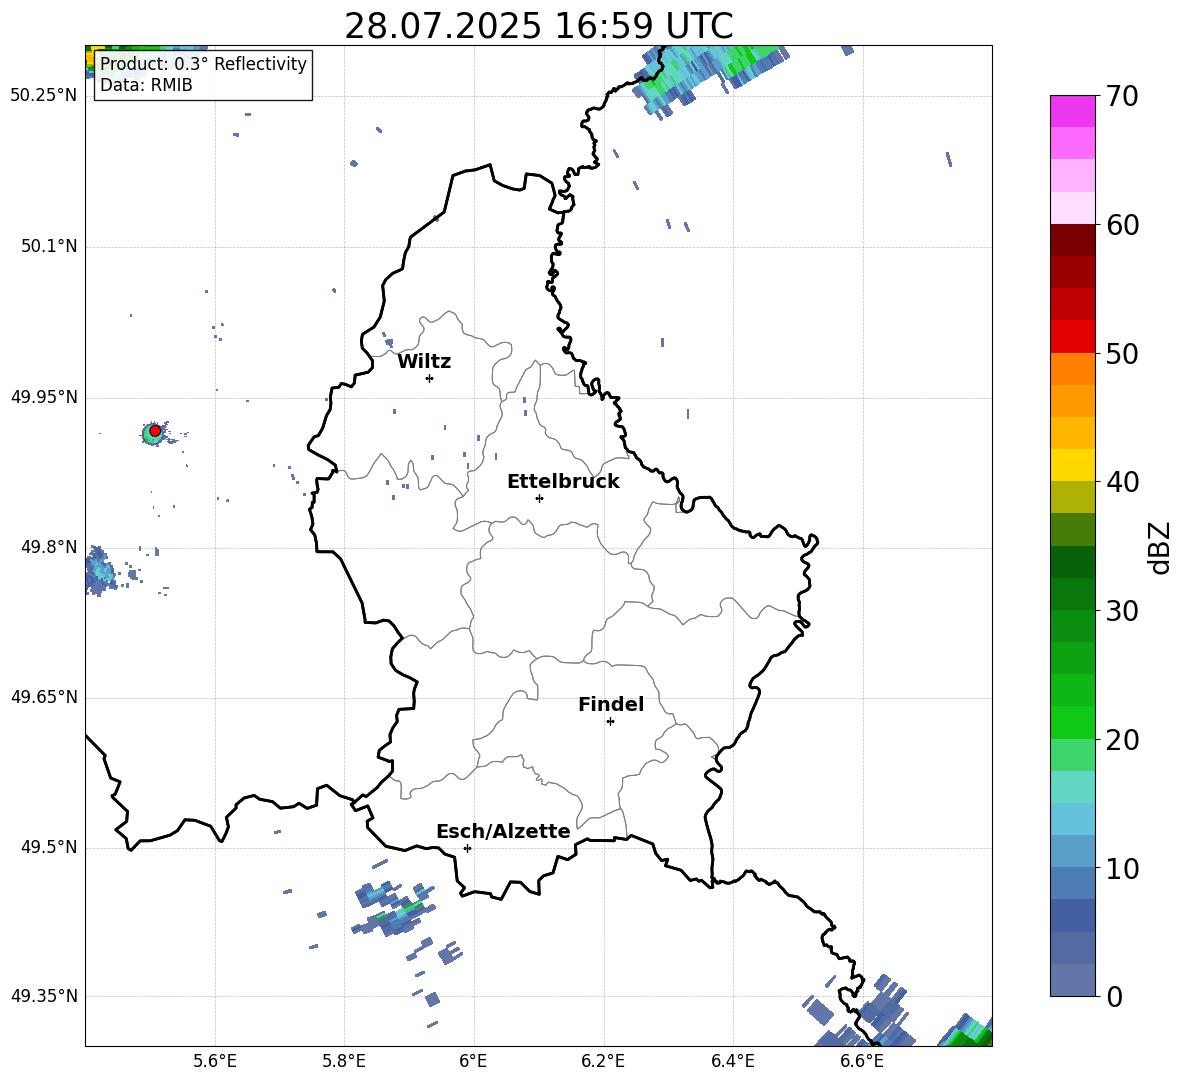
Task: Click the 70 colorbar tick label
Action: pyautogui.click(x=1122, y=97)
